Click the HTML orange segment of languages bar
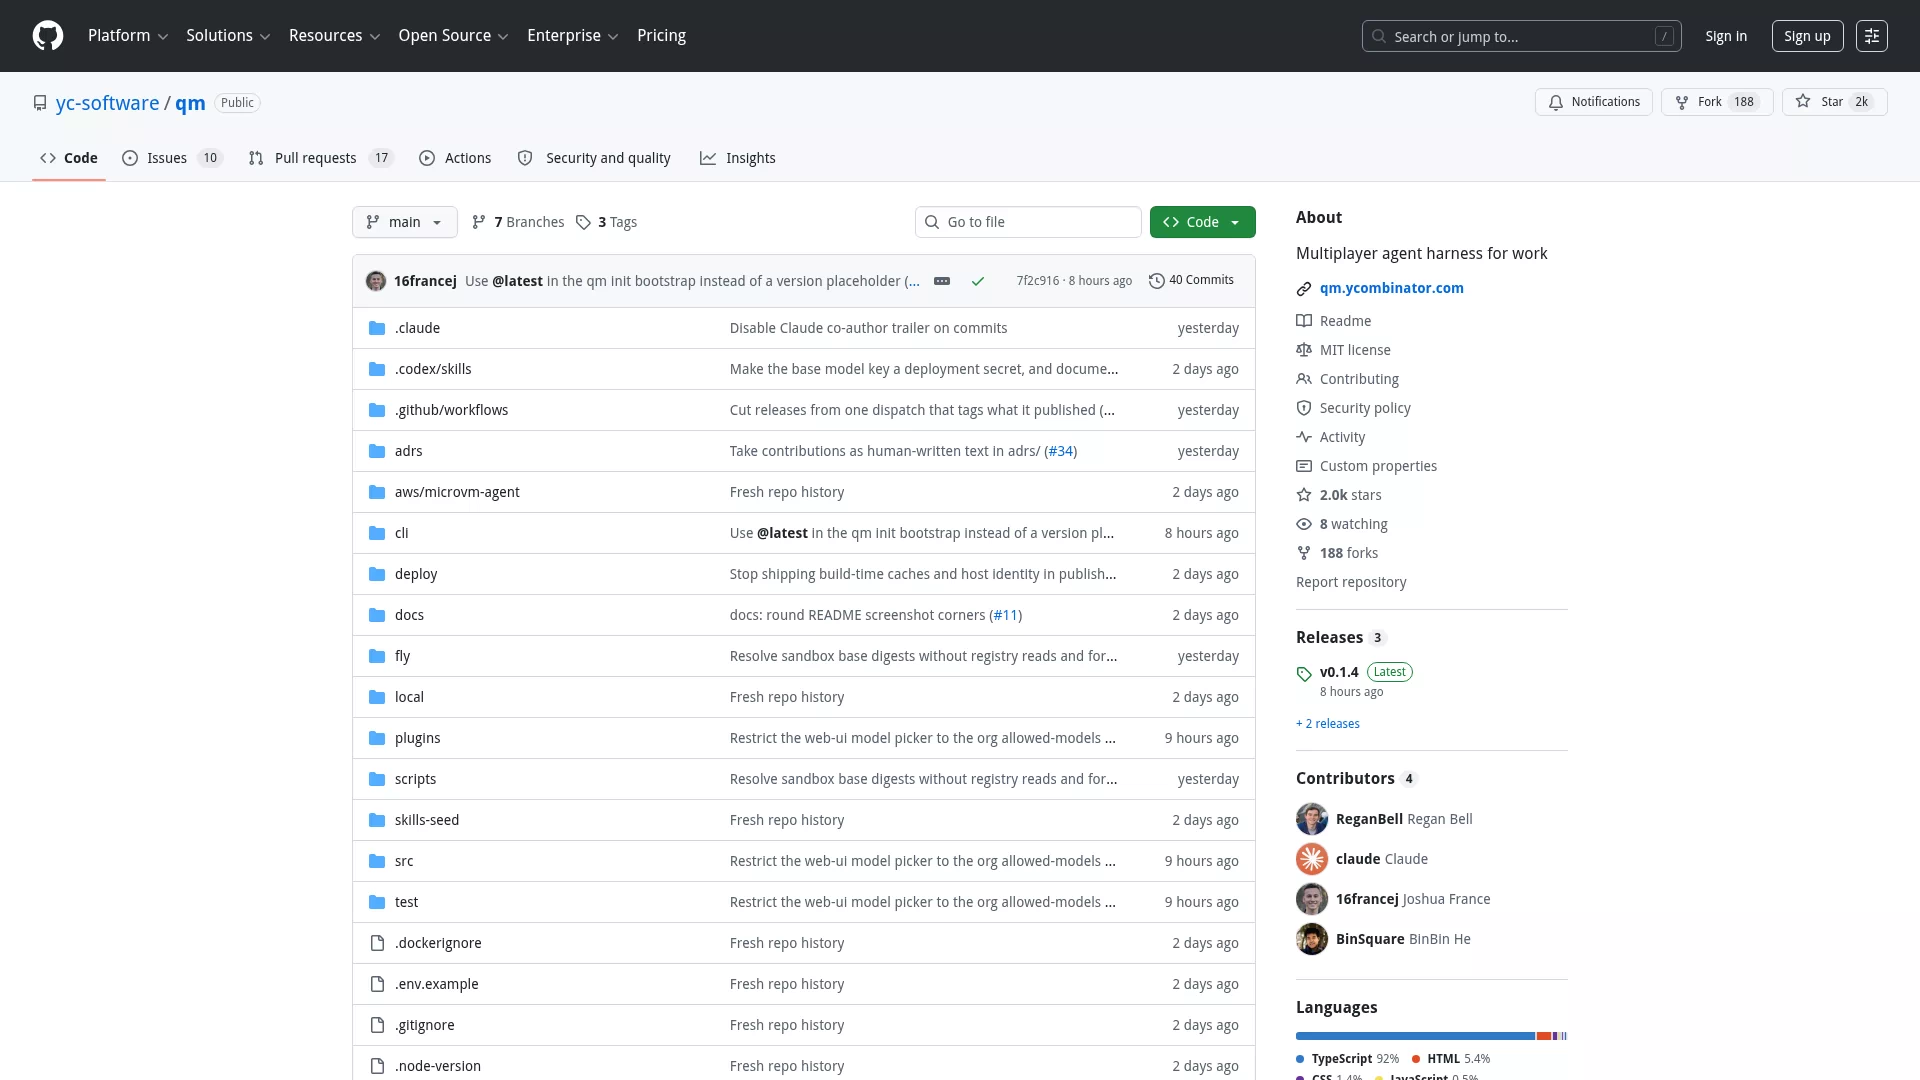Image resolution: width=1920 pixels, height=1080 pixels. point(1544,1036)
